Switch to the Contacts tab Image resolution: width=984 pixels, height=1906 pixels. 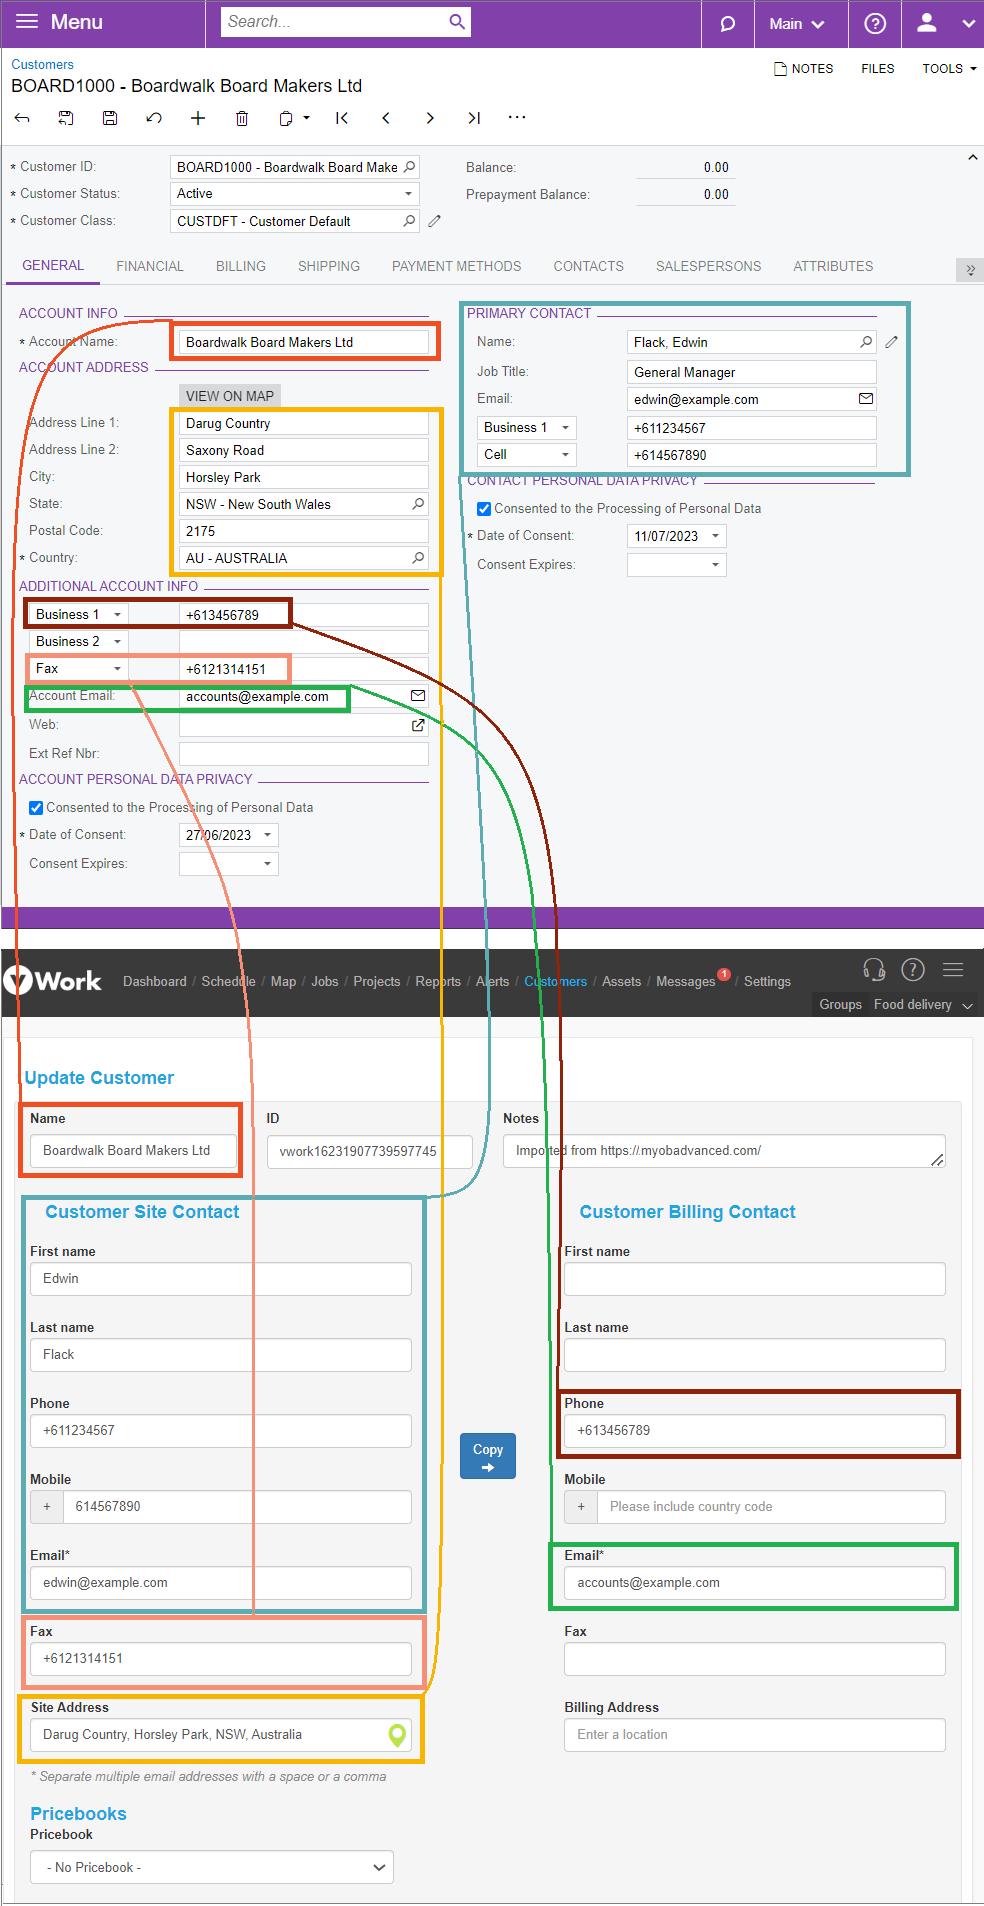click(x=589, y=266)
